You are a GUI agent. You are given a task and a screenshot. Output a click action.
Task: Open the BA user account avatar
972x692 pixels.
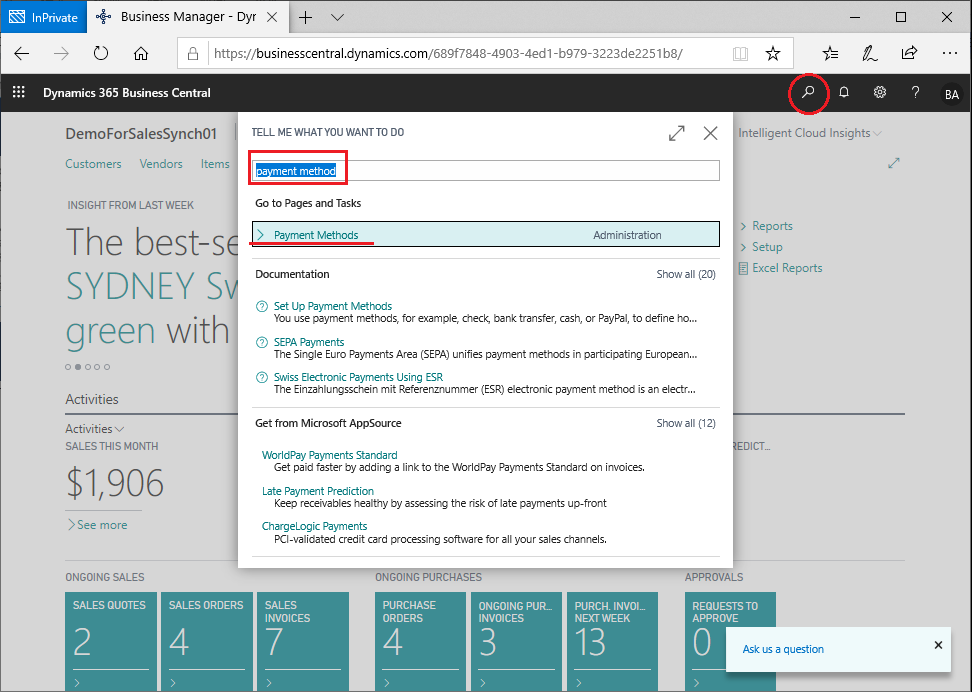coord(952,94)
